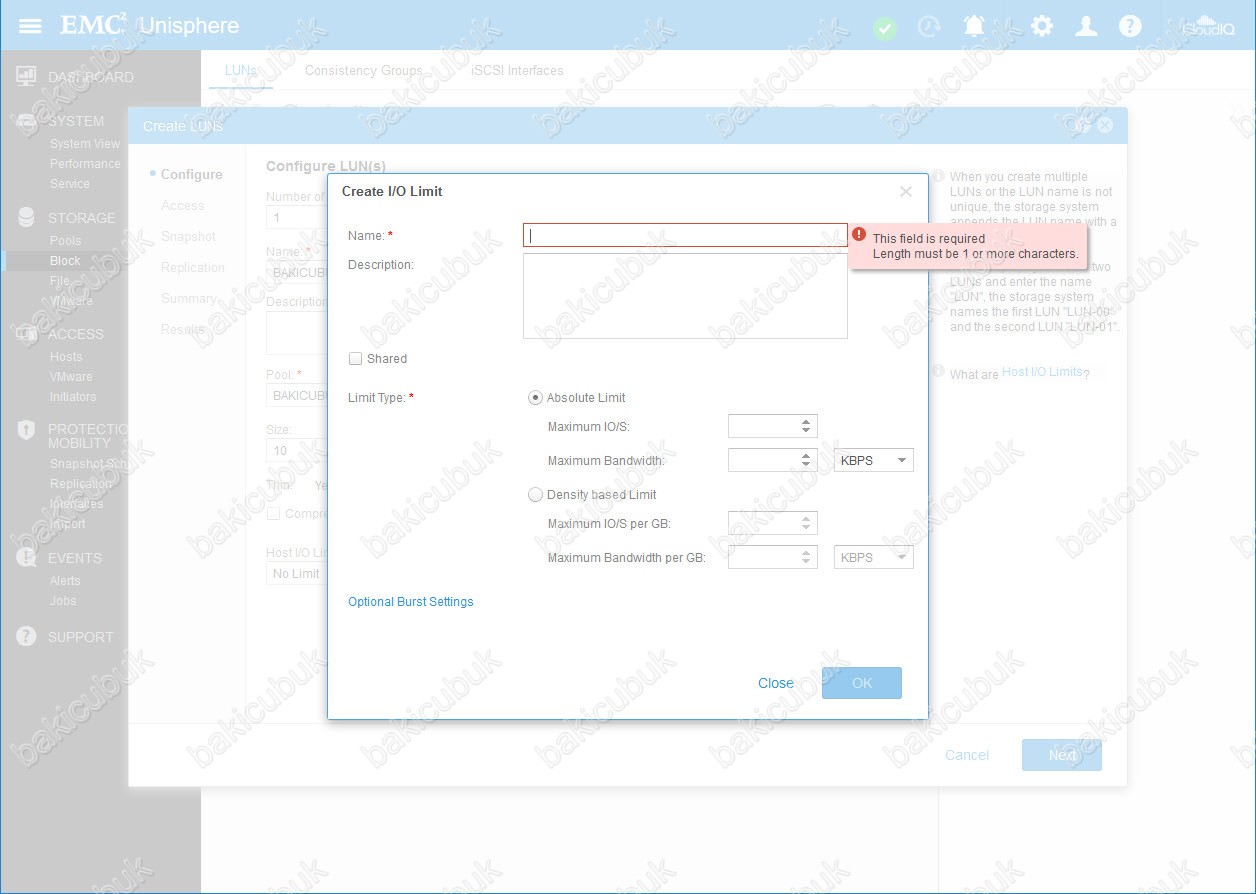Screen dimensions: 1256x894
Task: Open the Host I/O Limits help link
Action: coord(1042,372)
